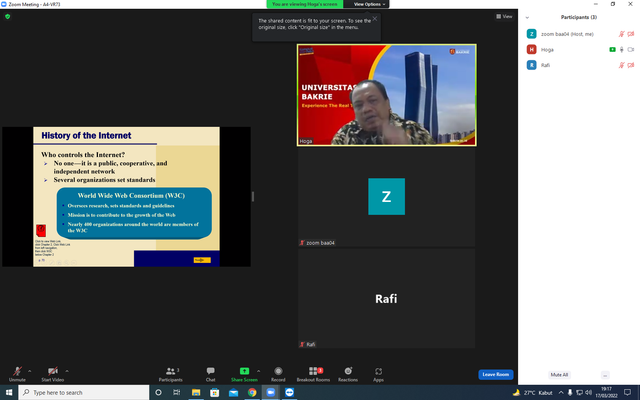Open the Windows Start menu
Image resolution: width=640 pixels, height=400 pixels.
[9, 392]
